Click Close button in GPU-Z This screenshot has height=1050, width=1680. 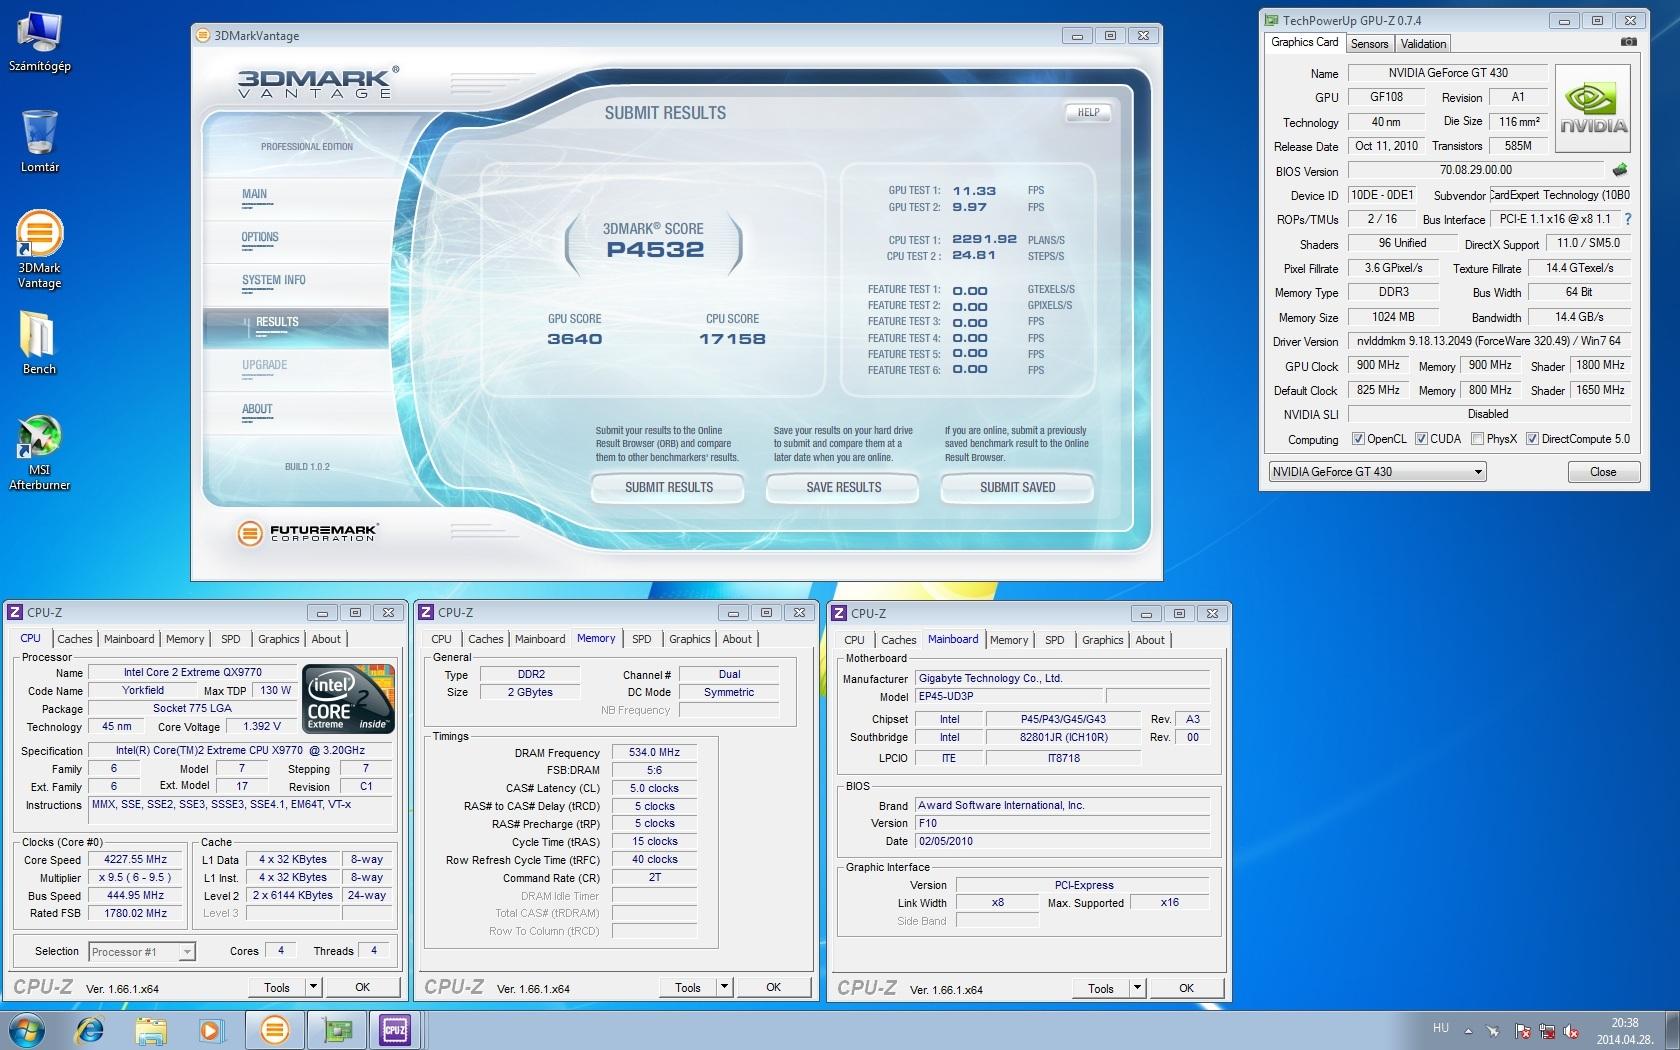pyautogui.click(x=1602, y=472)
